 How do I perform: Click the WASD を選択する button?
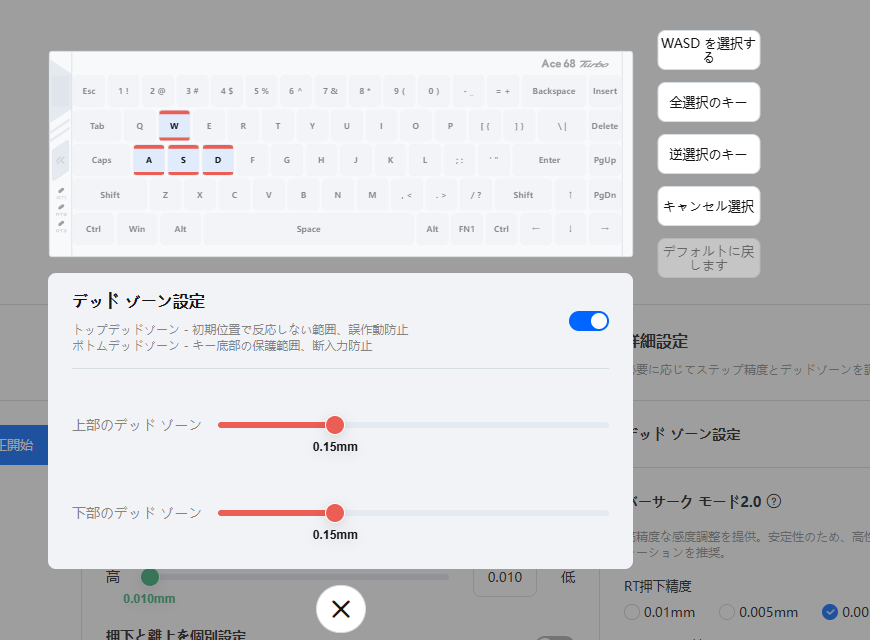coord(708,50)
